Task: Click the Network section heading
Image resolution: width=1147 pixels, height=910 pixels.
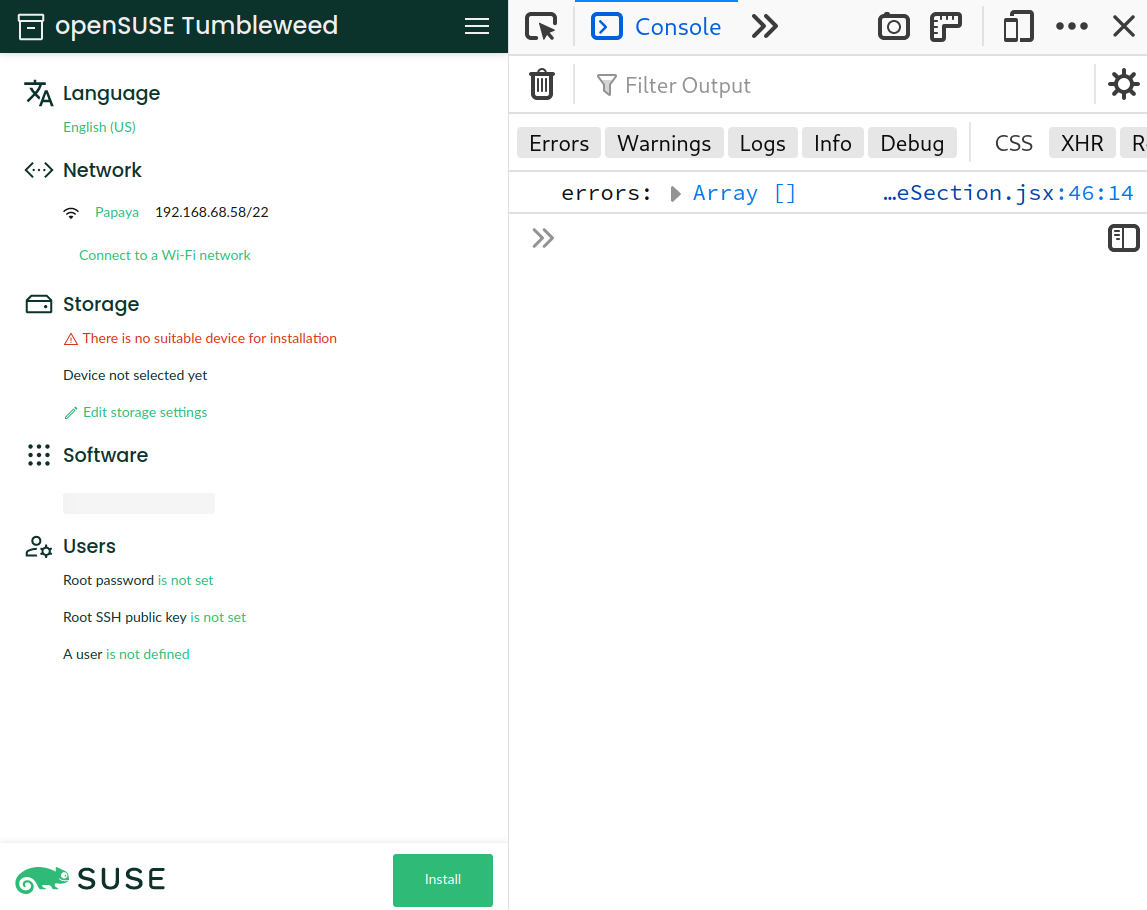Action: click(102, 170)
